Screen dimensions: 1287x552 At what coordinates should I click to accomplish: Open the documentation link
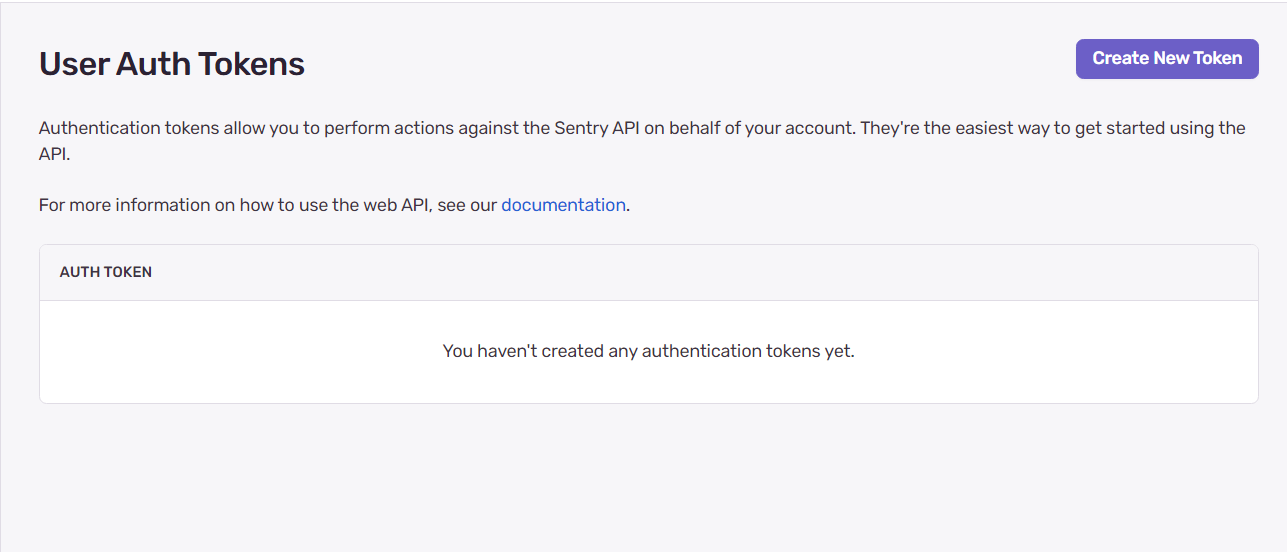(563, 205)
